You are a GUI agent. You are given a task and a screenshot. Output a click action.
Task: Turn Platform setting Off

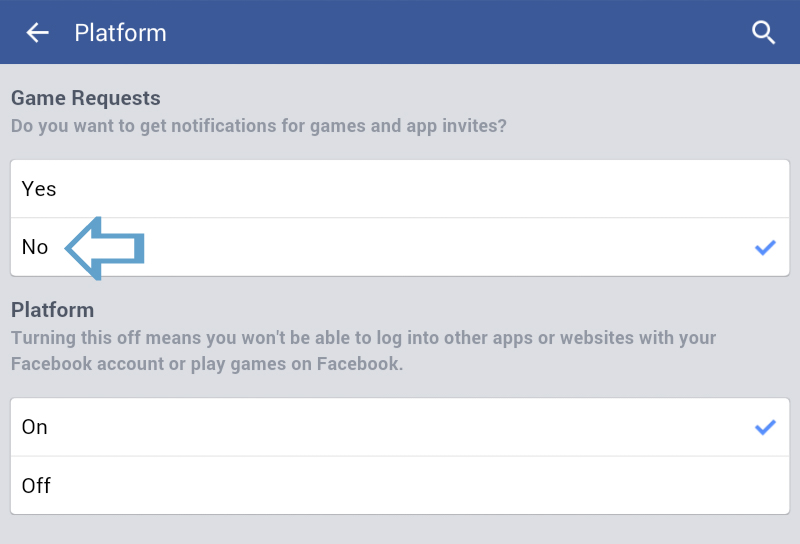coord(400,486)
